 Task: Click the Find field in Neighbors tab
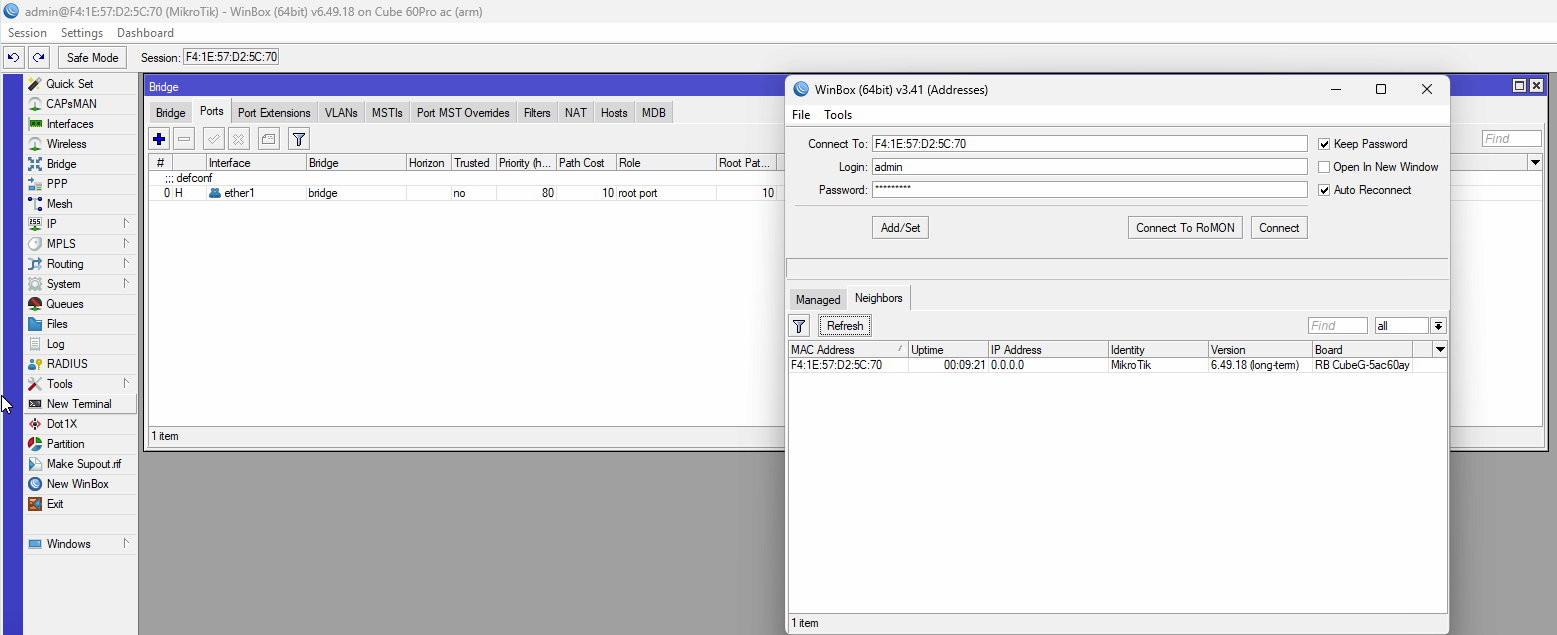(1337, 326)
